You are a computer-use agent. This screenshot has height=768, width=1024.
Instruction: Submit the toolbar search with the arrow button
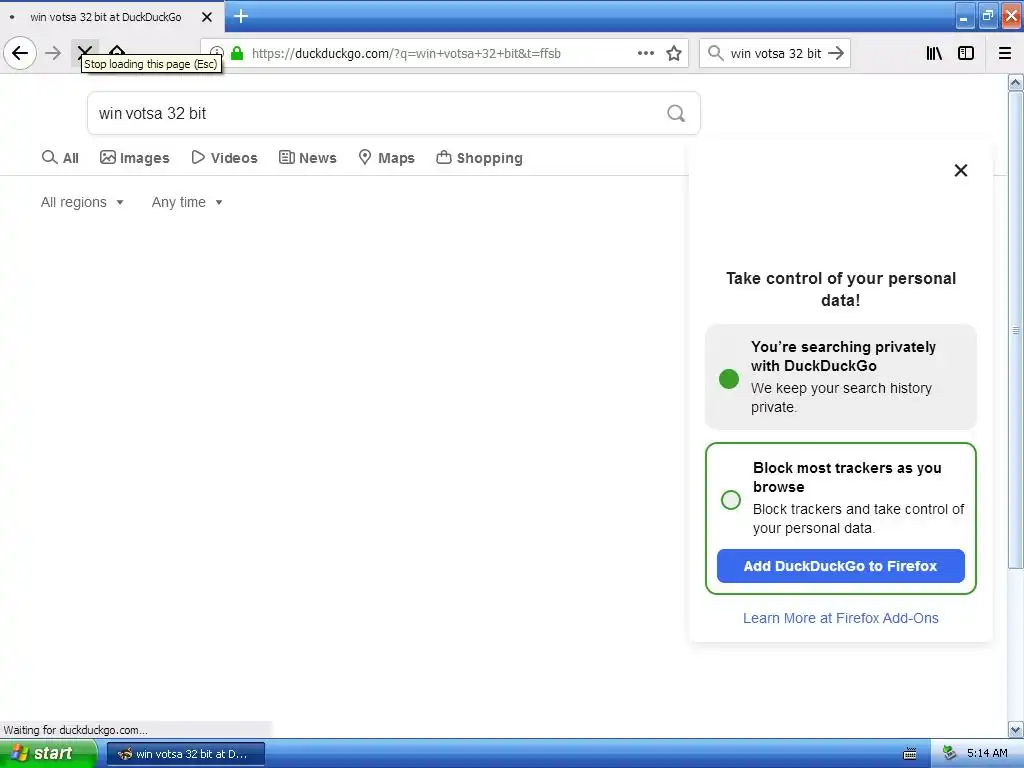[836, 53]
